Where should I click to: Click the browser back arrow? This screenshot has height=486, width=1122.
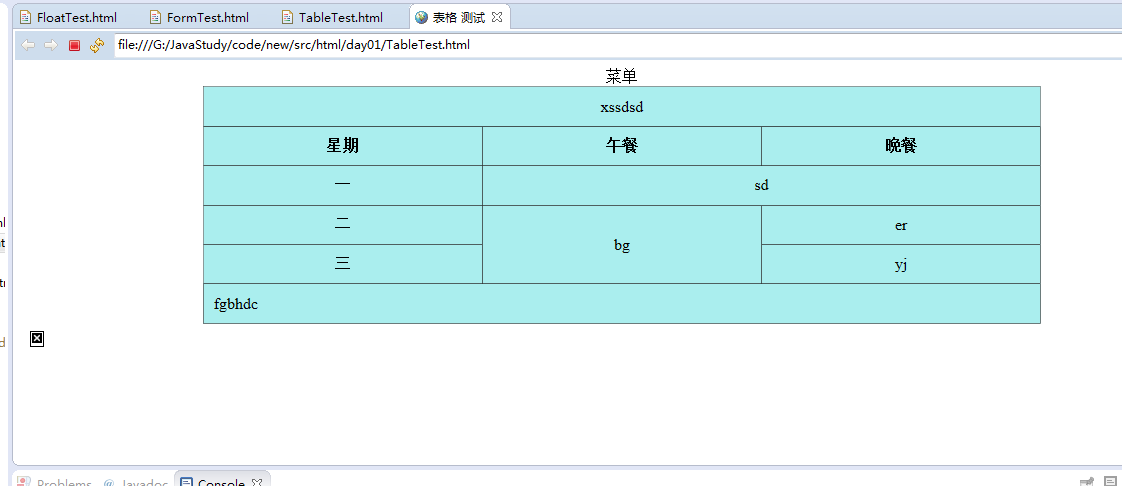click(x=28, y=45)
